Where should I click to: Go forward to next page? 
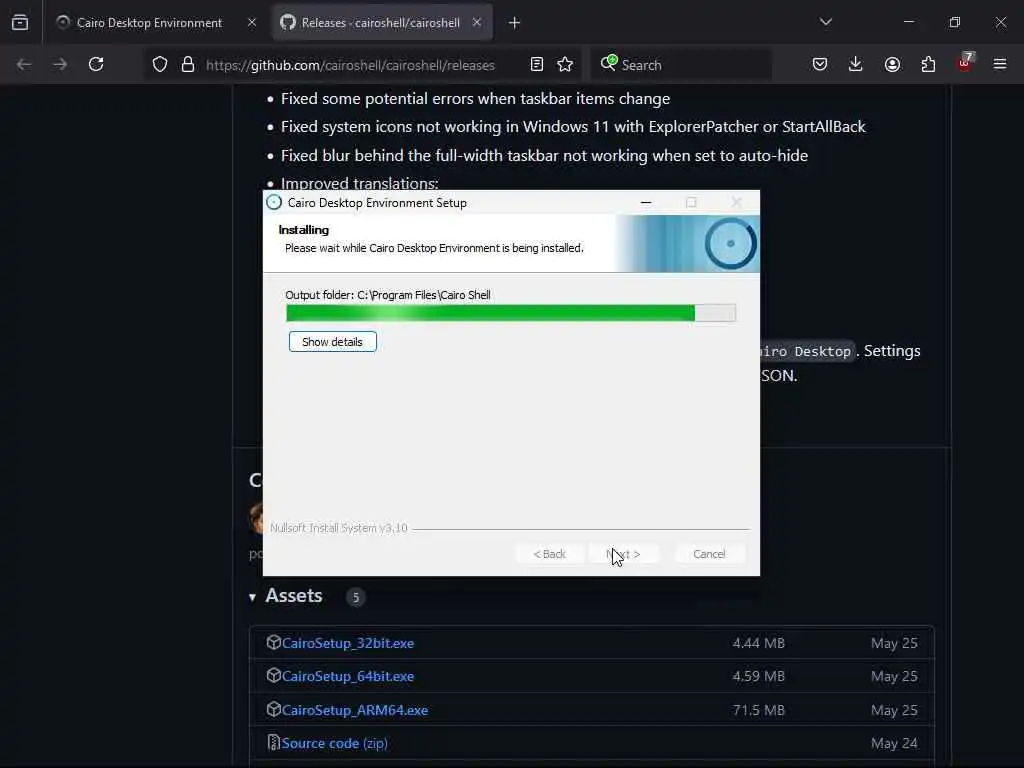coord(59,65)
